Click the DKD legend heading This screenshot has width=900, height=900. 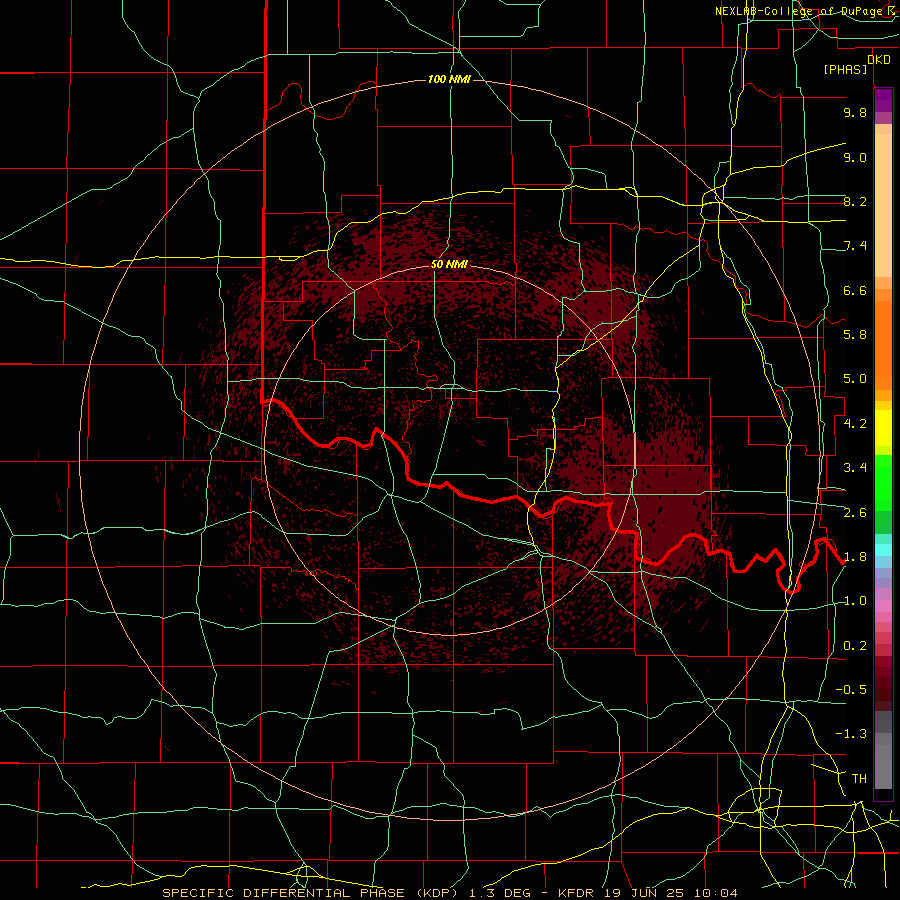(x=879, y=60)
